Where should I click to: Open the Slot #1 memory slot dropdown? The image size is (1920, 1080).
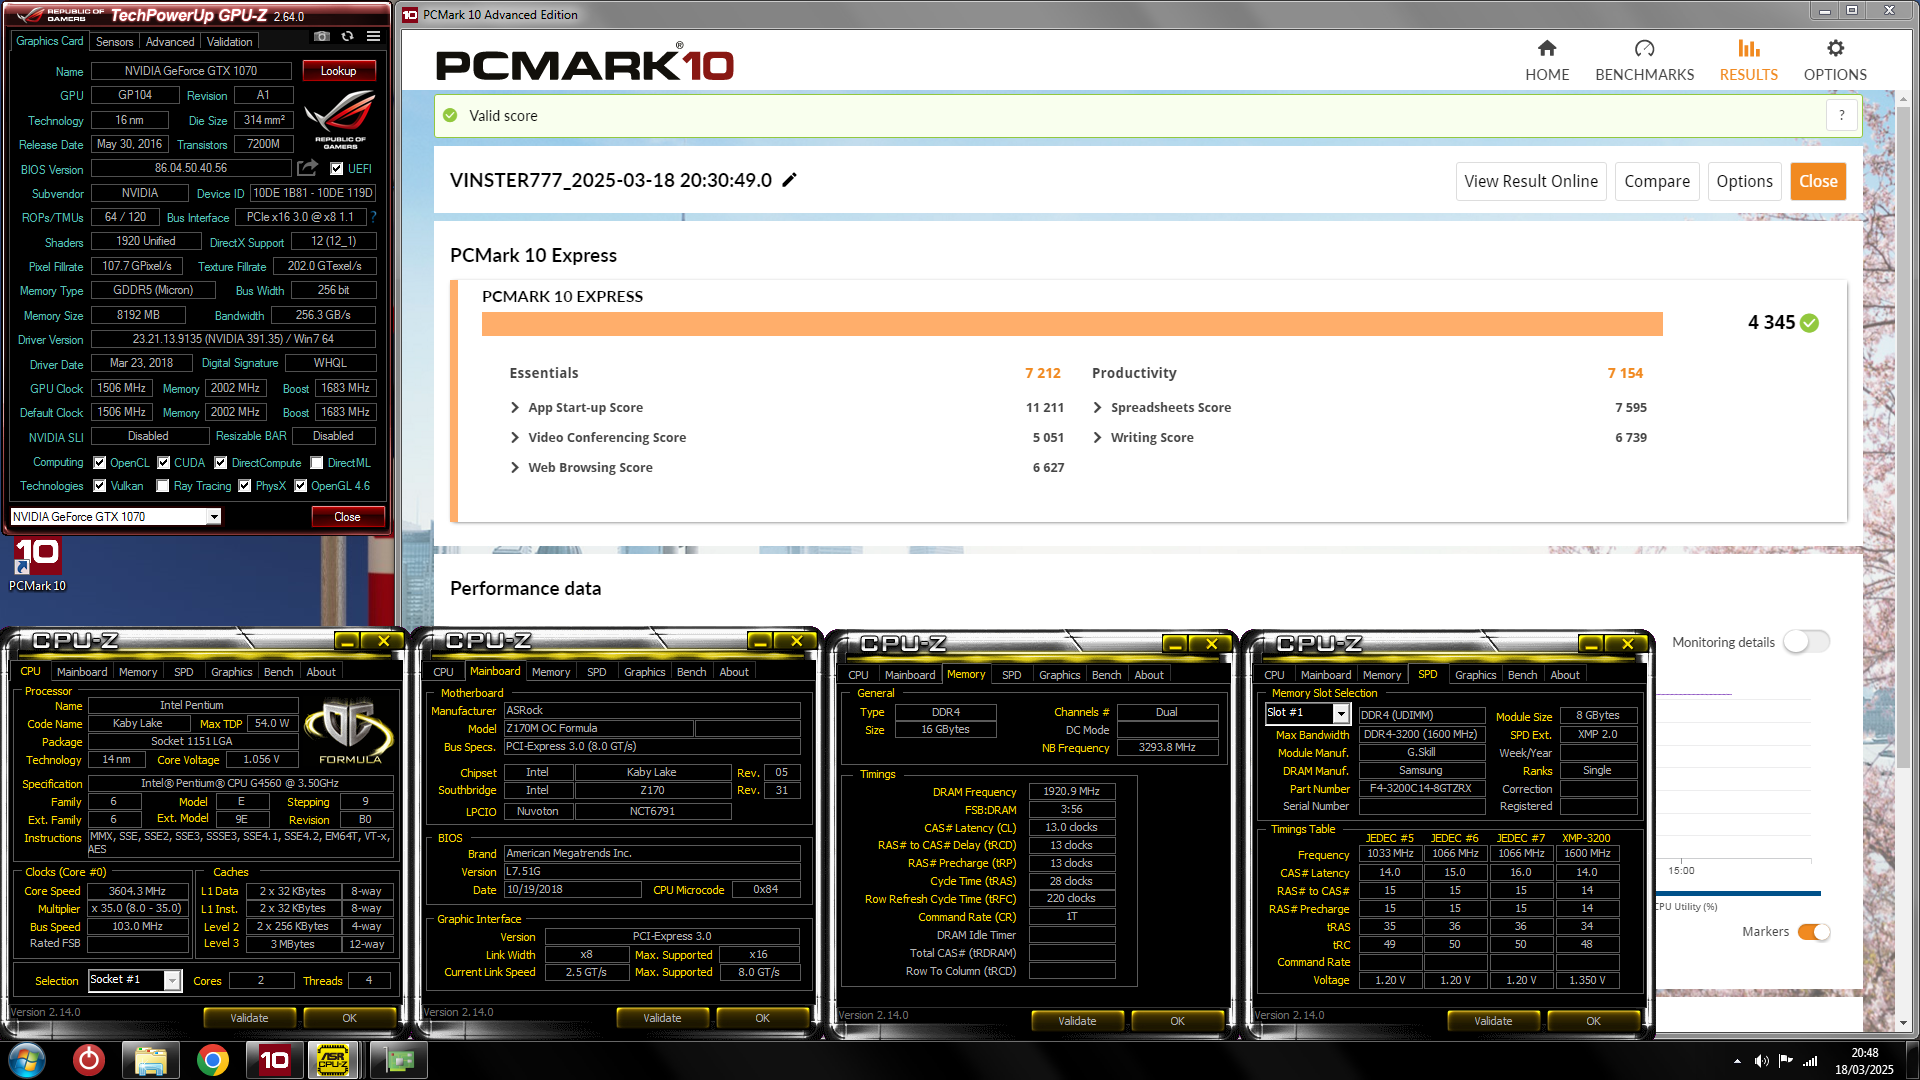(x=1341, y=713)
